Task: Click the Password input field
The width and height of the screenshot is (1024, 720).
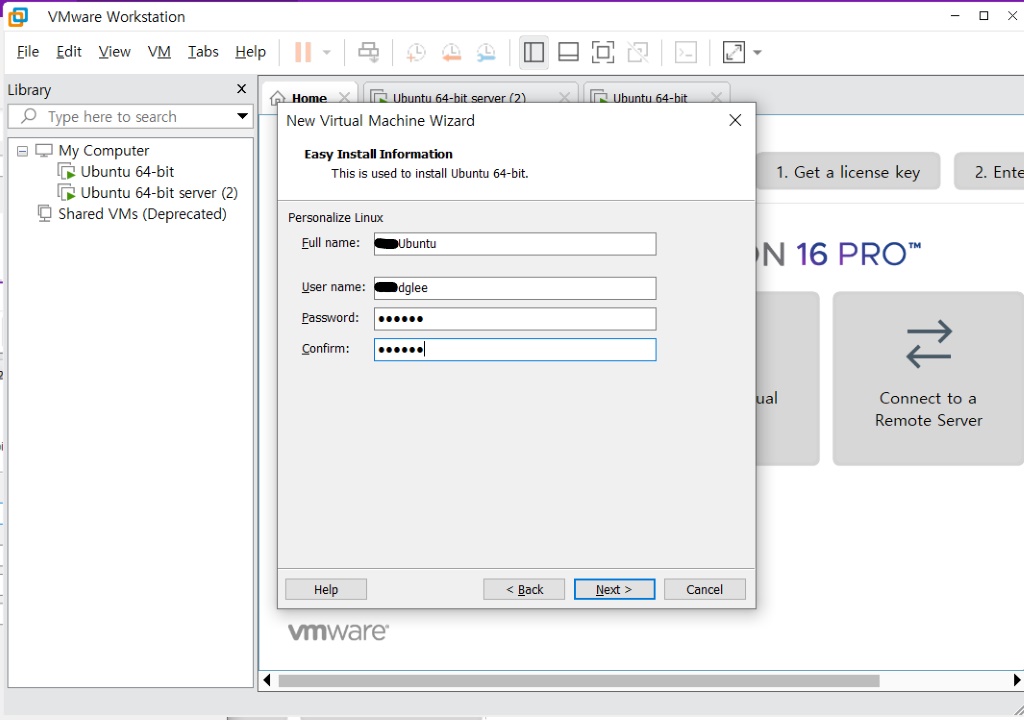Action: coord(515,319)
